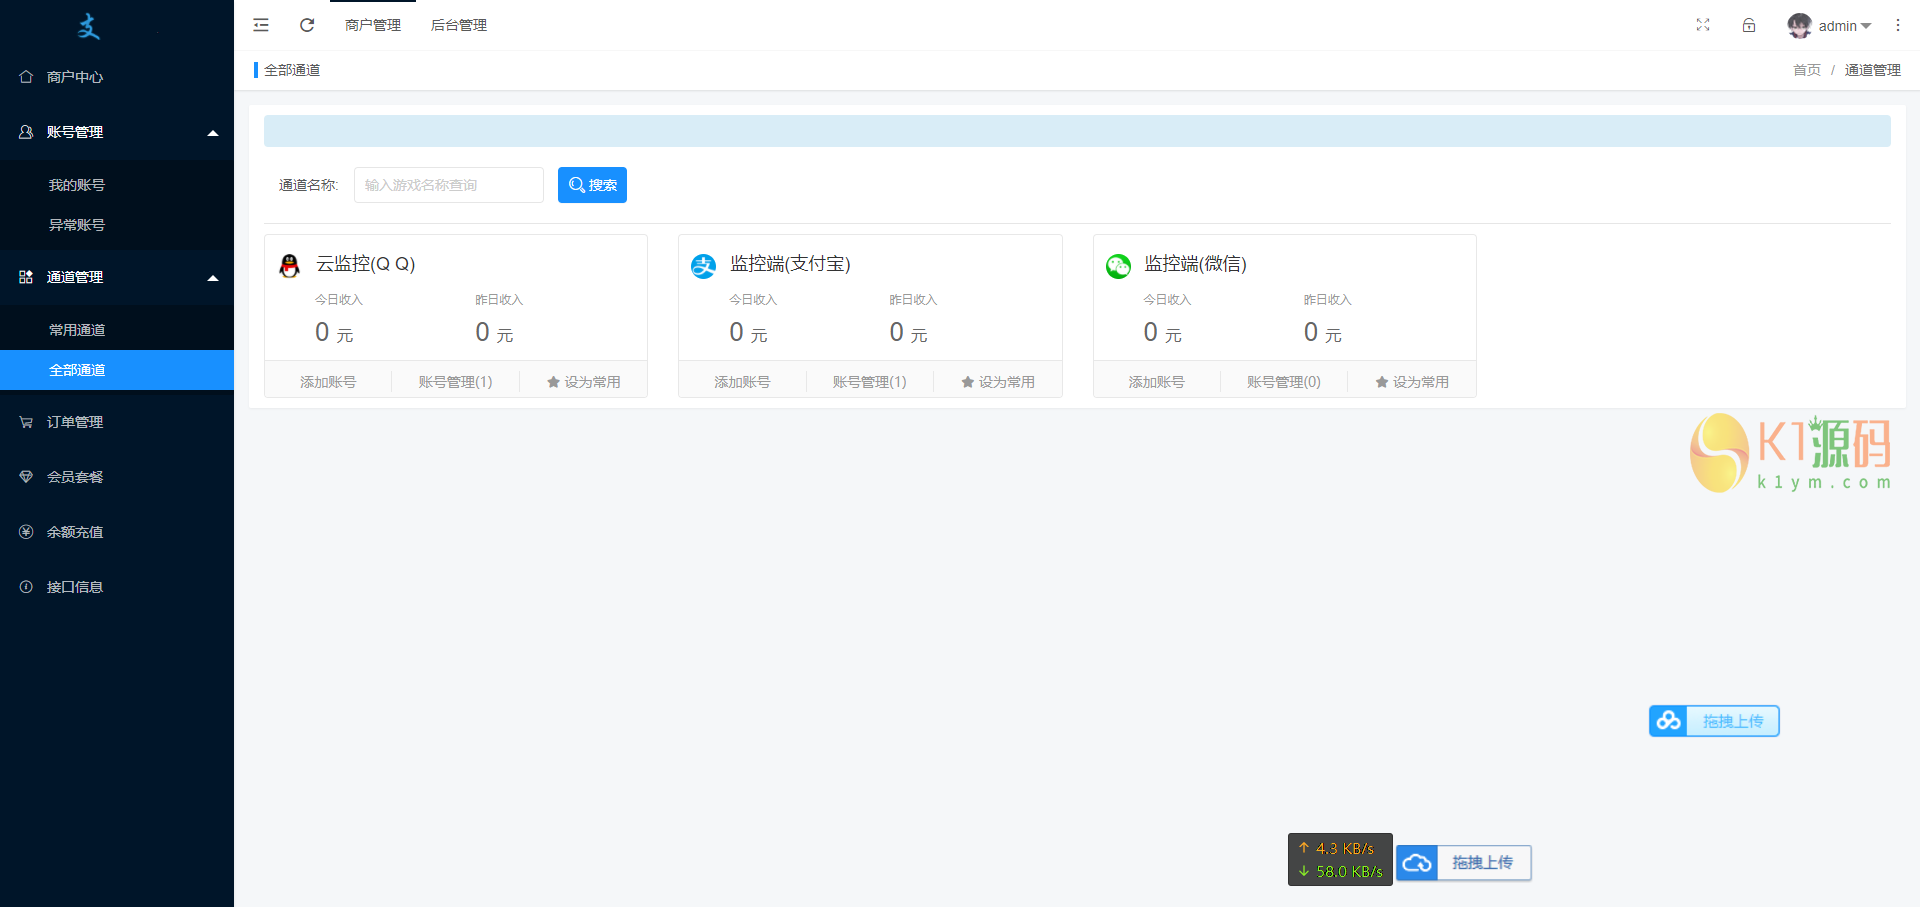Click the QQ penguin icon on 云监控 card

click(290, 265)
